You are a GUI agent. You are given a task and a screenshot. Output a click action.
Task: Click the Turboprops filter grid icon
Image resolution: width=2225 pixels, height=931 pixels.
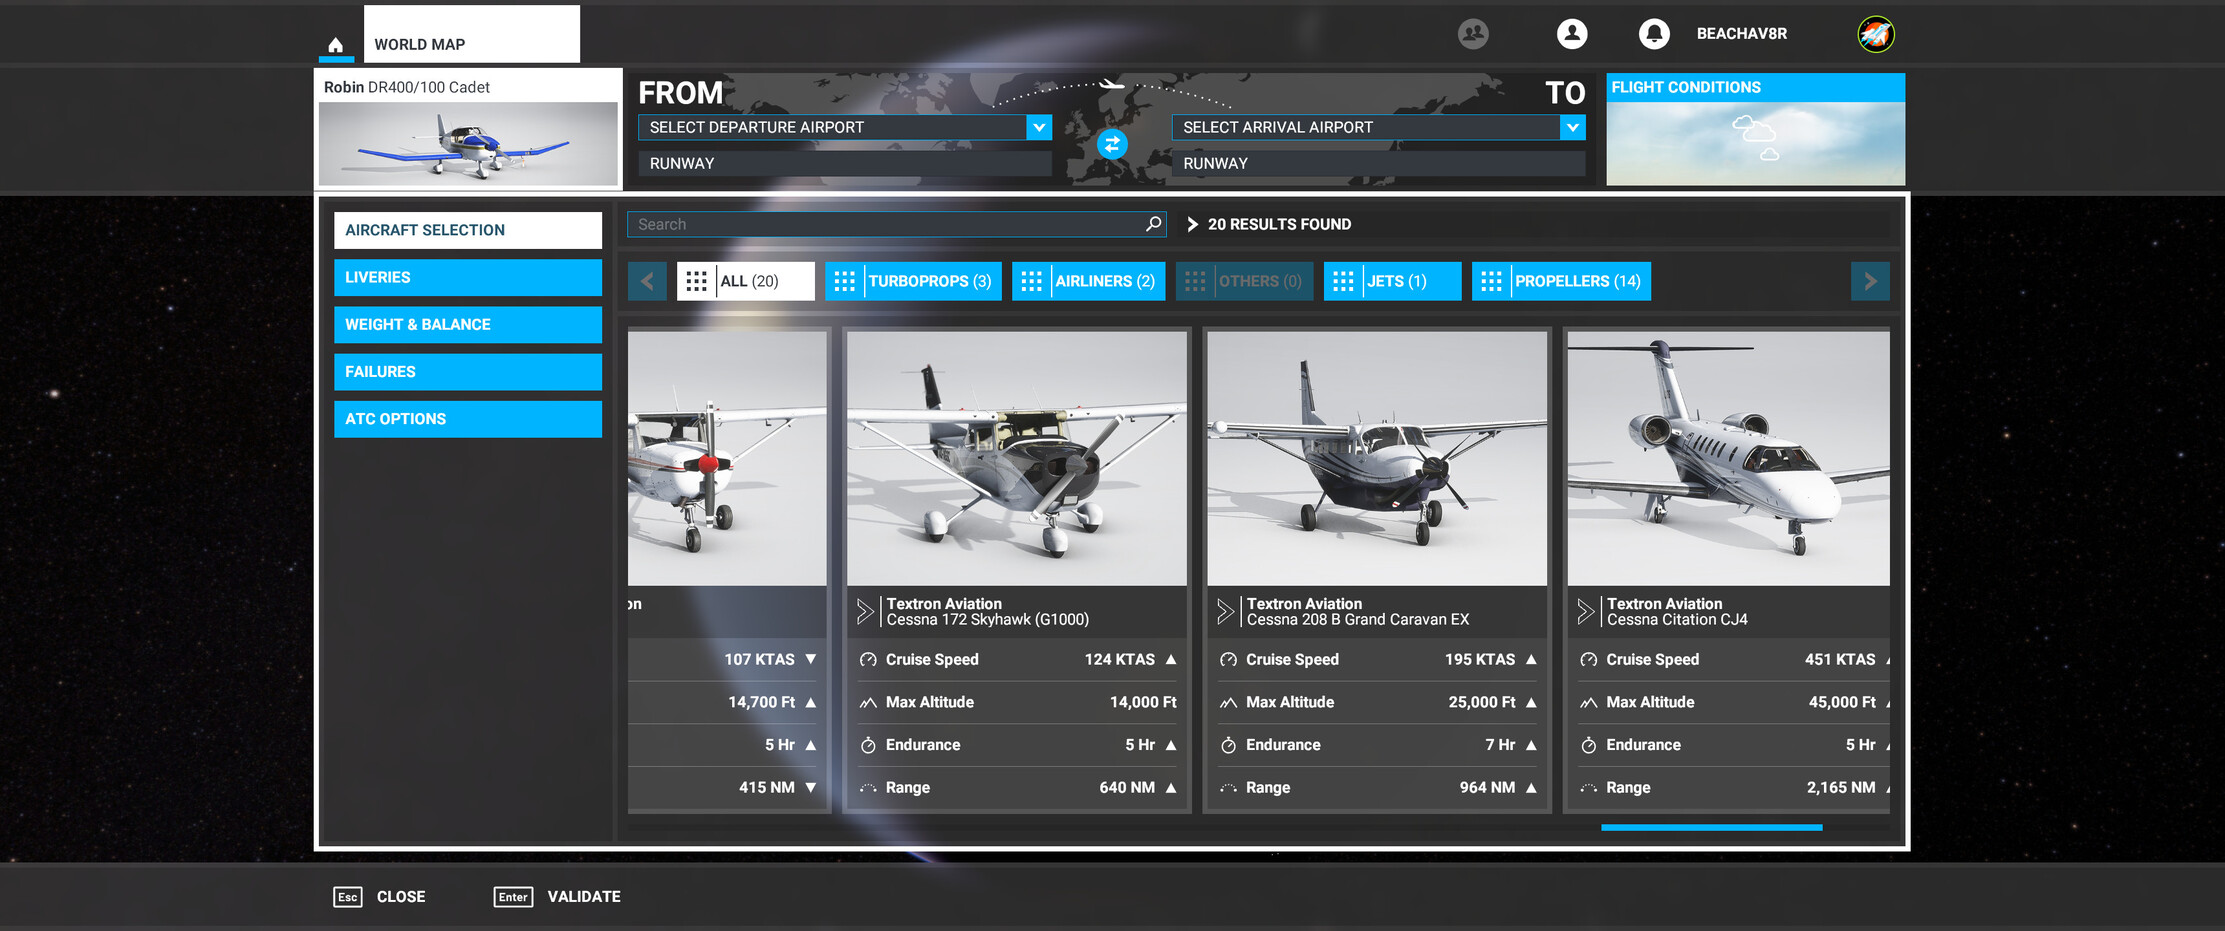[x=845, y=281]
